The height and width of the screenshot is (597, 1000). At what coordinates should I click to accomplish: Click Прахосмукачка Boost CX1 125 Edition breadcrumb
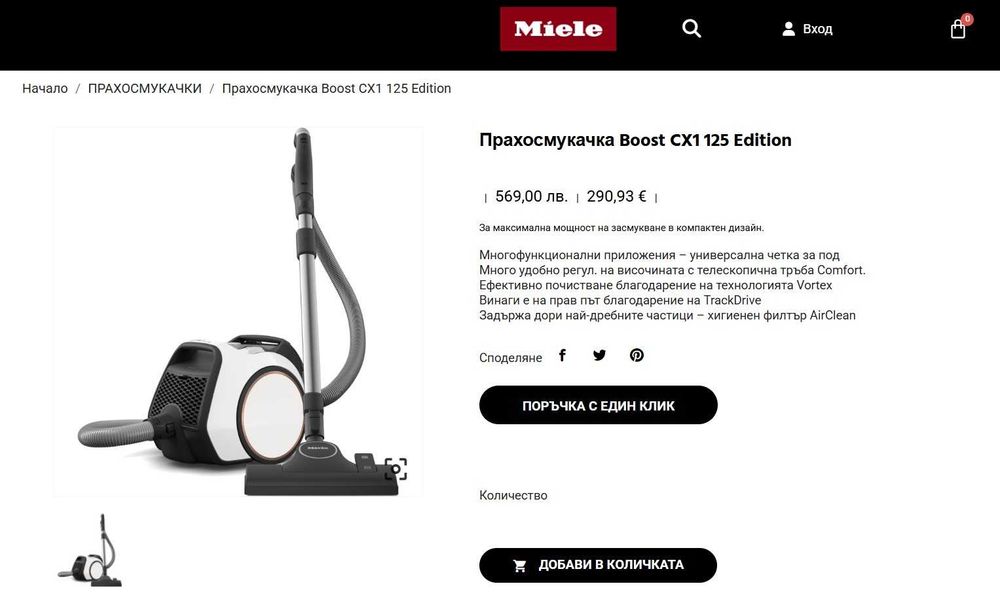pos(336,89)
